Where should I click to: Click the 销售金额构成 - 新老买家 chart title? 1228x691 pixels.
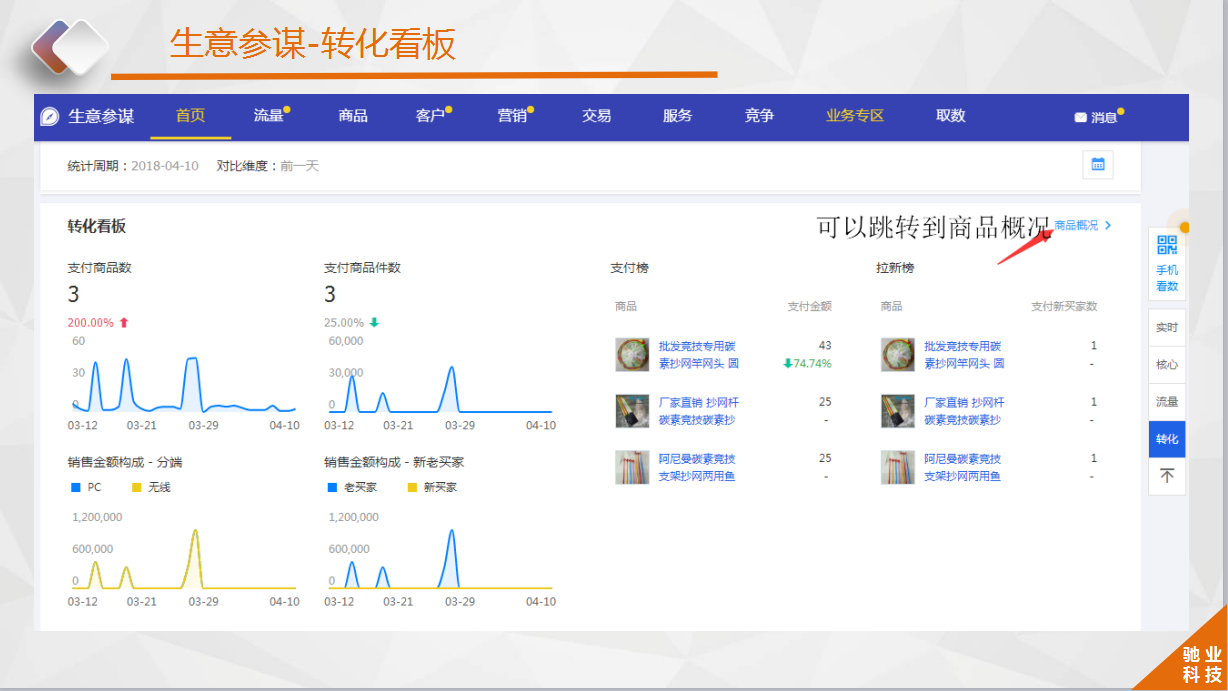coord(394,462)
